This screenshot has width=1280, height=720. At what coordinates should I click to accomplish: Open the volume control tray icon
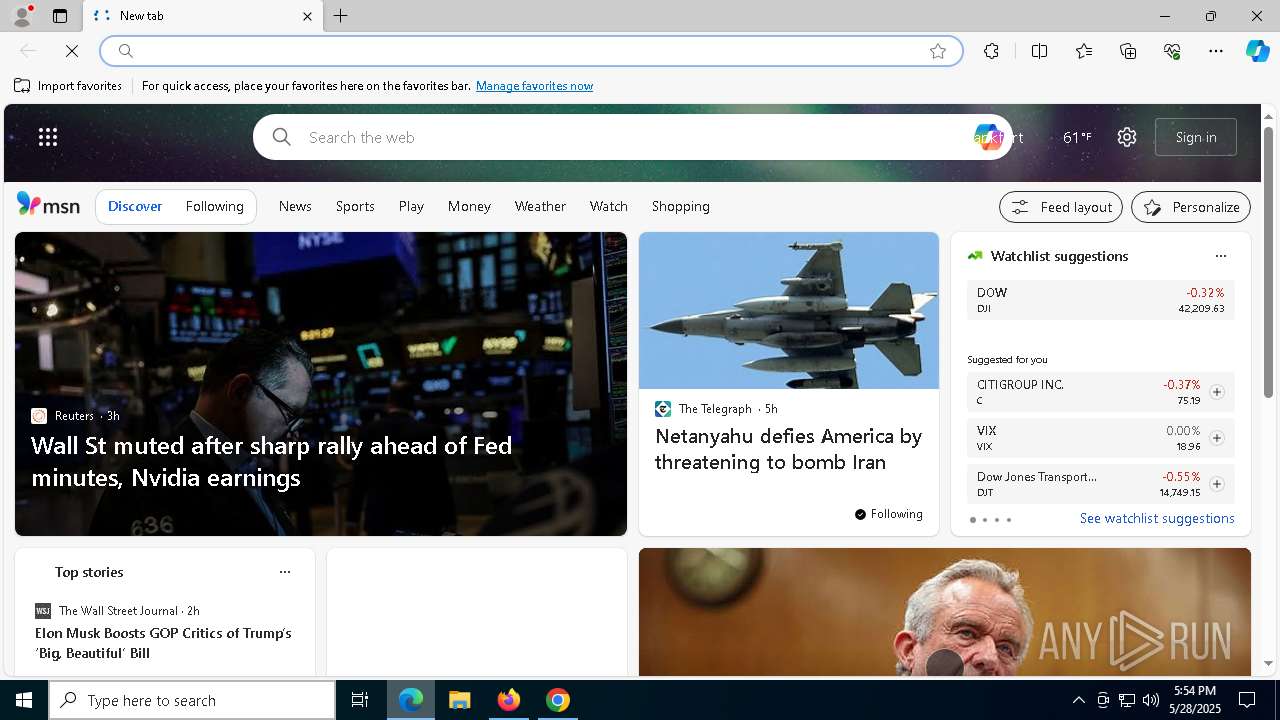click(x=1151, y=700)
